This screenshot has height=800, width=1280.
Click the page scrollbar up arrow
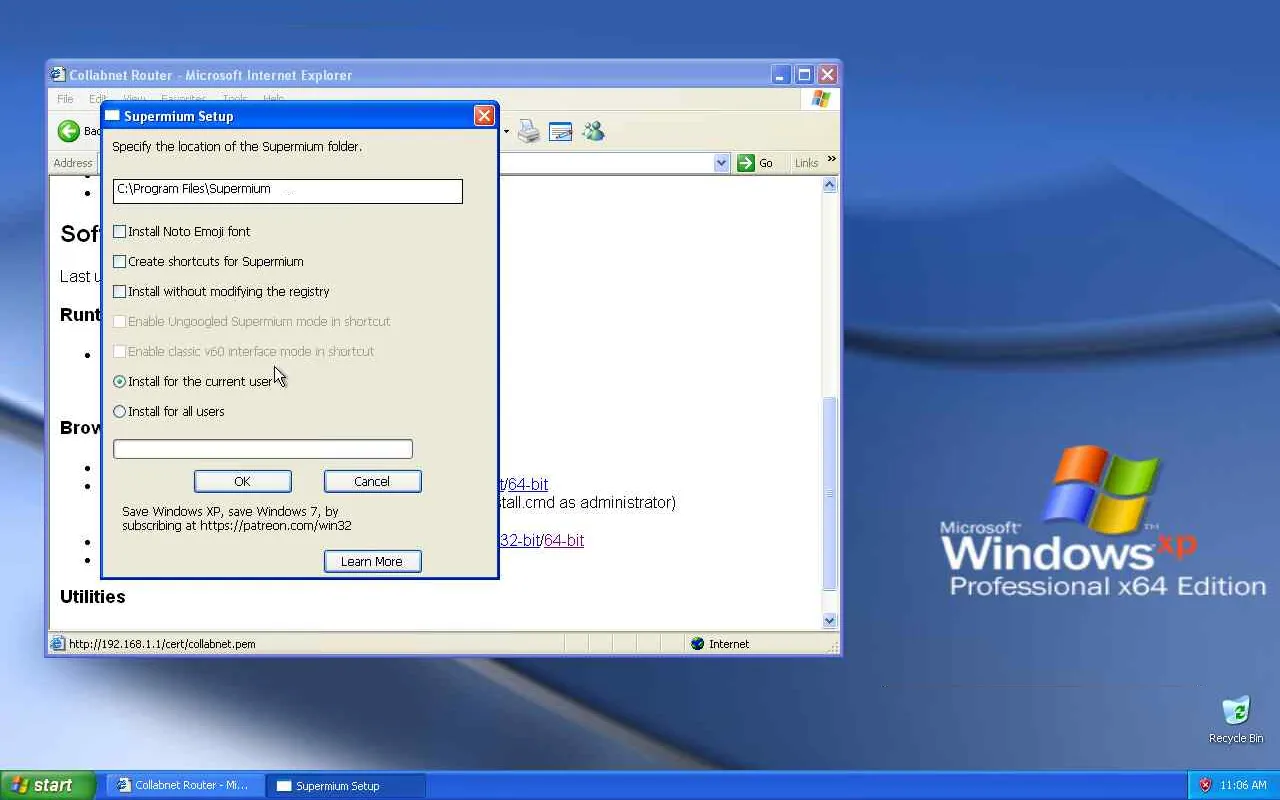[829, 185]
